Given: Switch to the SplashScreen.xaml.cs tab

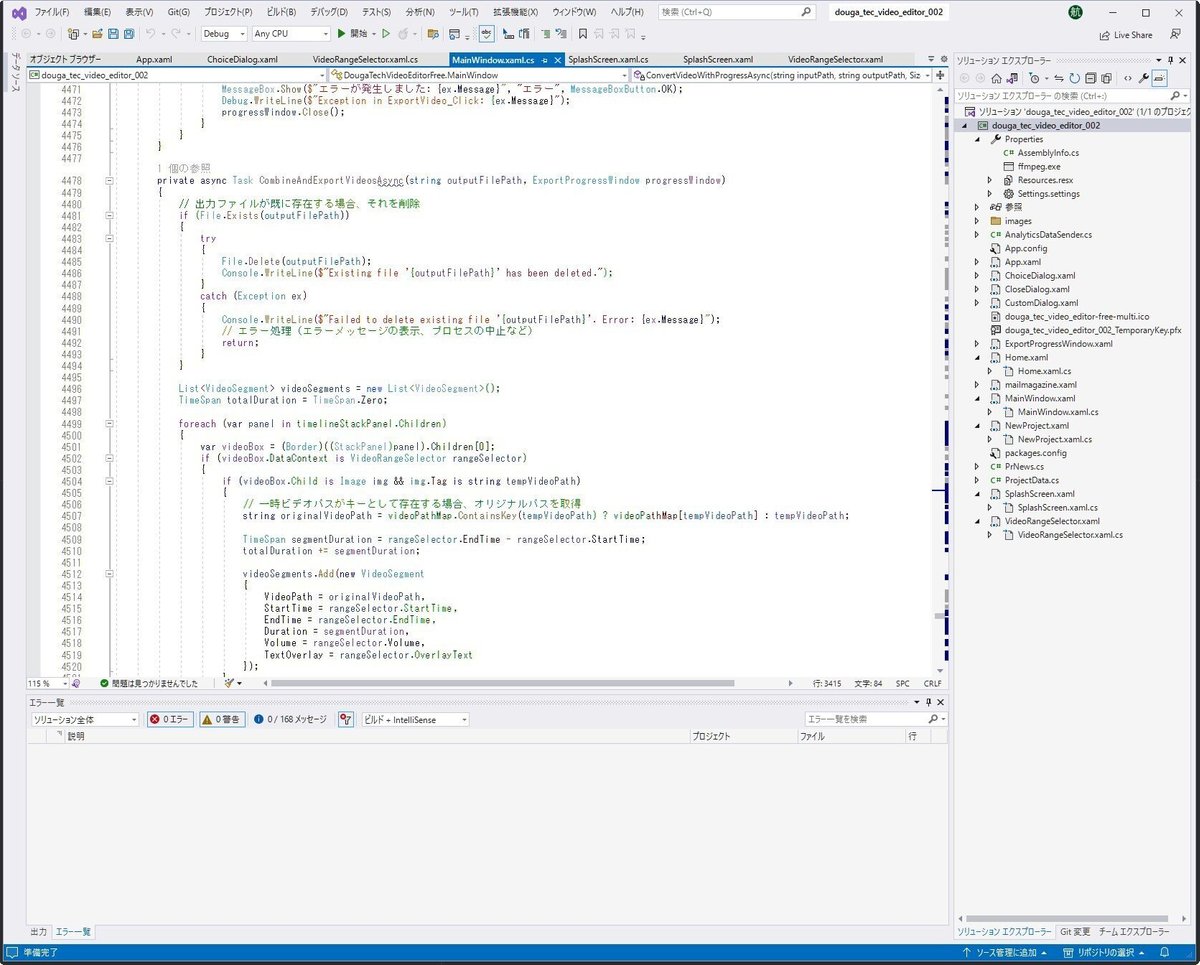Looking at the screenshot, I should point(608,59).
